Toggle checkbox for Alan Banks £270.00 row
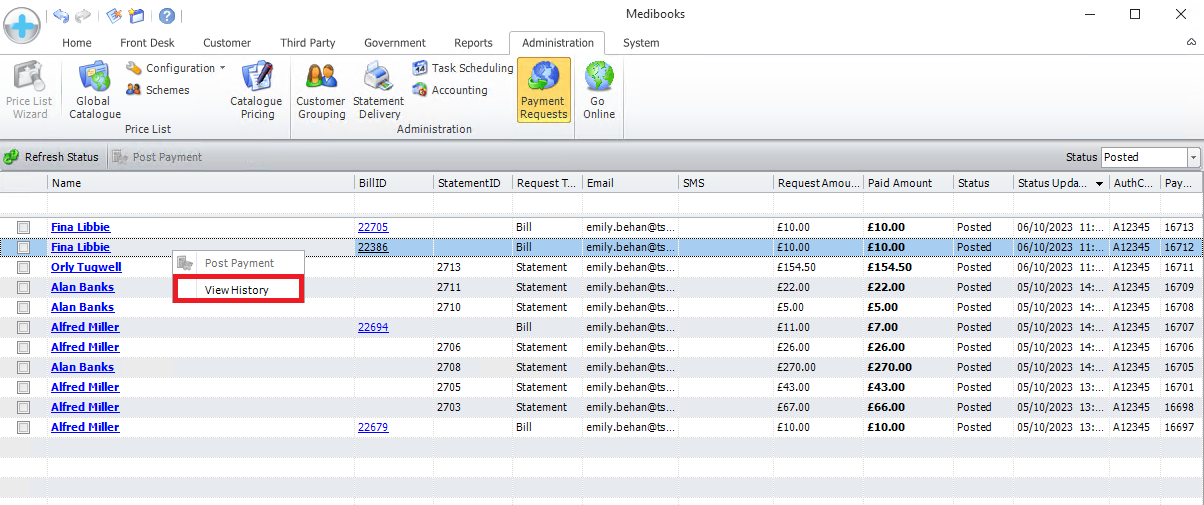This screenshot has width=1204, height=505. coord(23,368)
